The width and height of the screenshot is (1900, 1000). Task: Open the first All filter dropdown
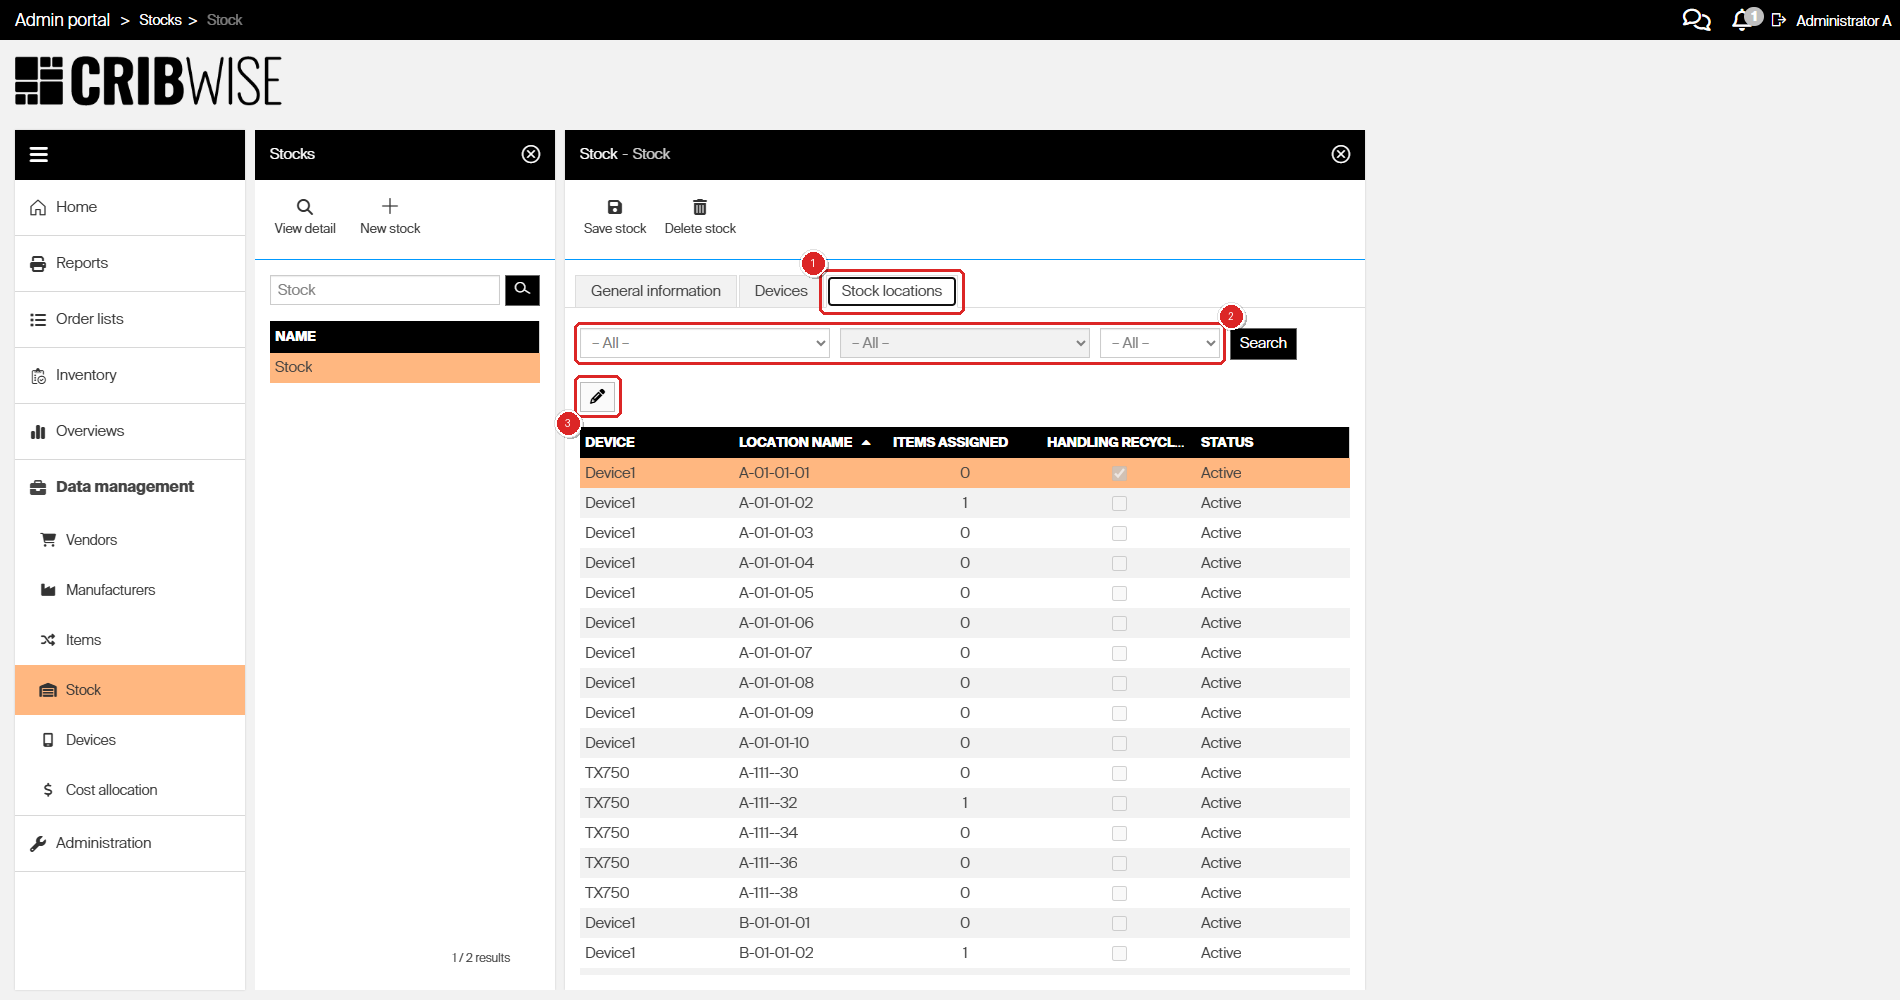(705, 343)
